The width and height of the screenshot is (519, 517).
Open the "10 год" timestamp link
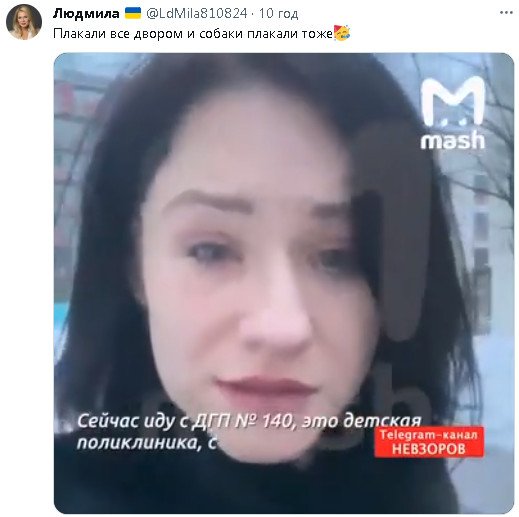pos(278,14)
